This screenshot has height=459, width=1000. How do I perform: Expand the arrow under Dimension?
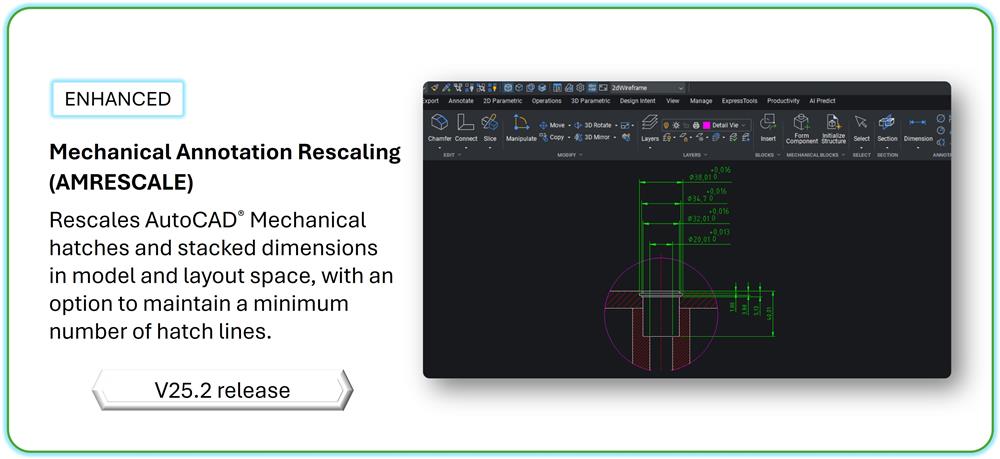918,148
